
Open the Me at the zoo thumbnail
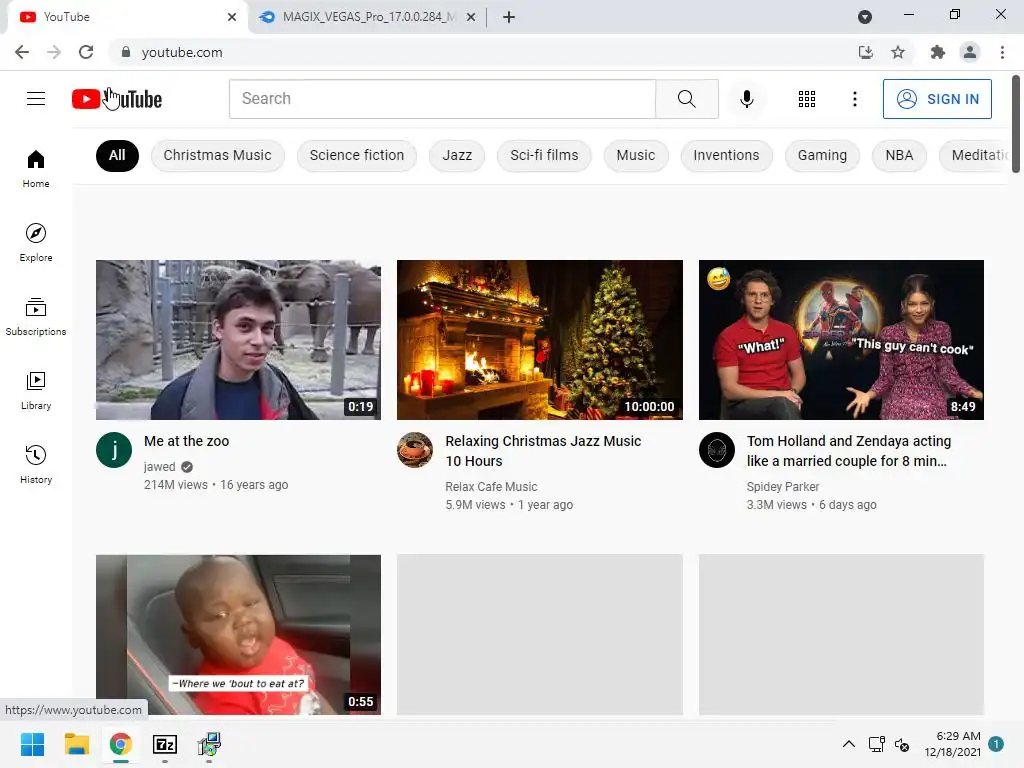coord(238,340)
